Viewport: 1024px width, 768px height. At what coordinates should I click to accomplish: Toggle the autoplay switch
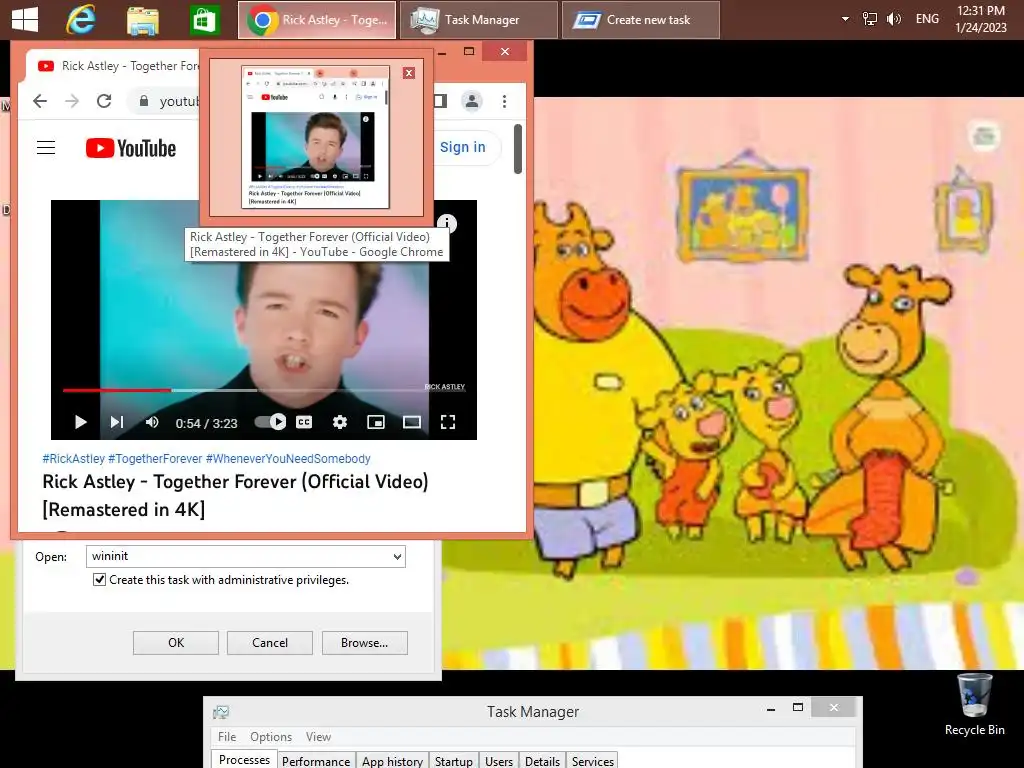point(270,422)
